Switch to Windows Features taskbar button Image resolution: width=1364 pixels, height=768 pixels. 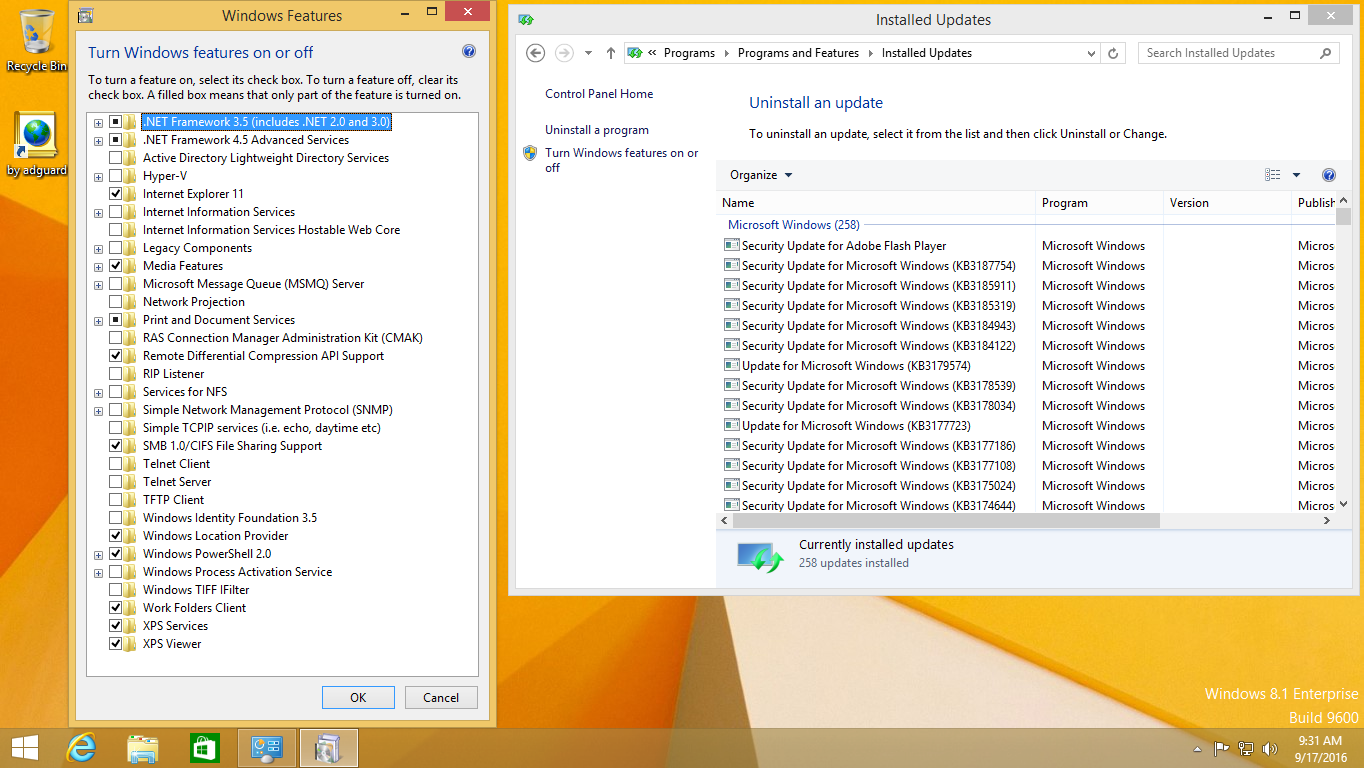pos(328,748)
